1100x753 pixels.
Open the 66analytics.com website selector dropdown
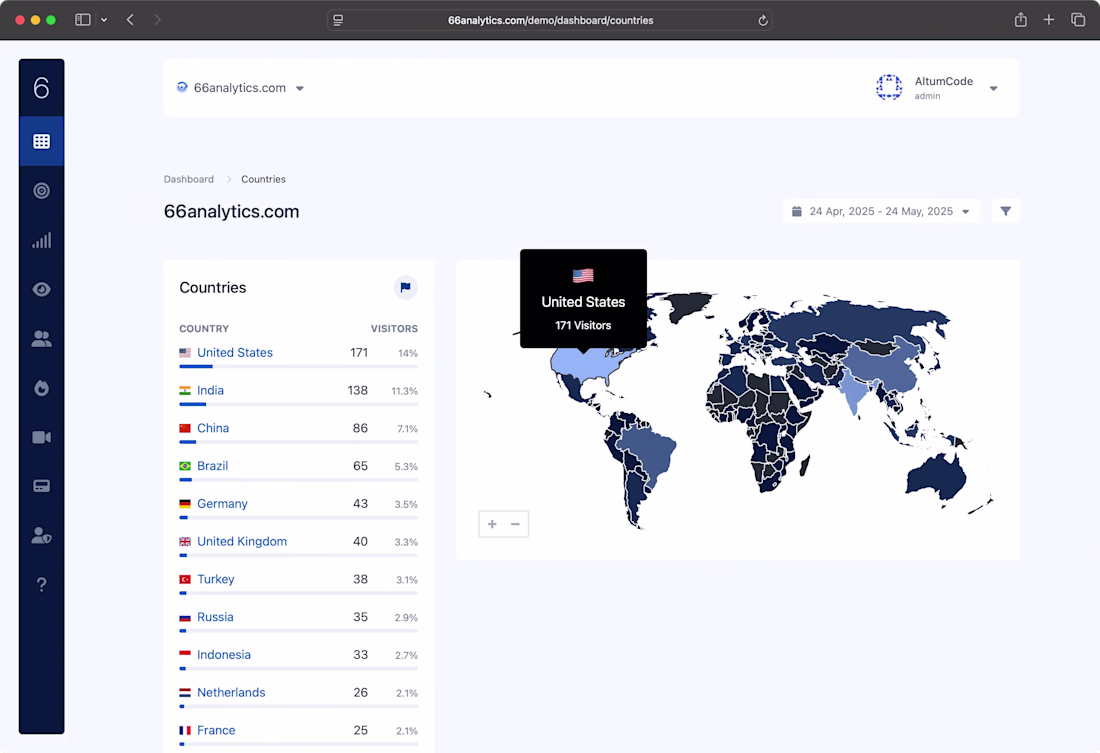pyautogui.click(x=240, y=88)
